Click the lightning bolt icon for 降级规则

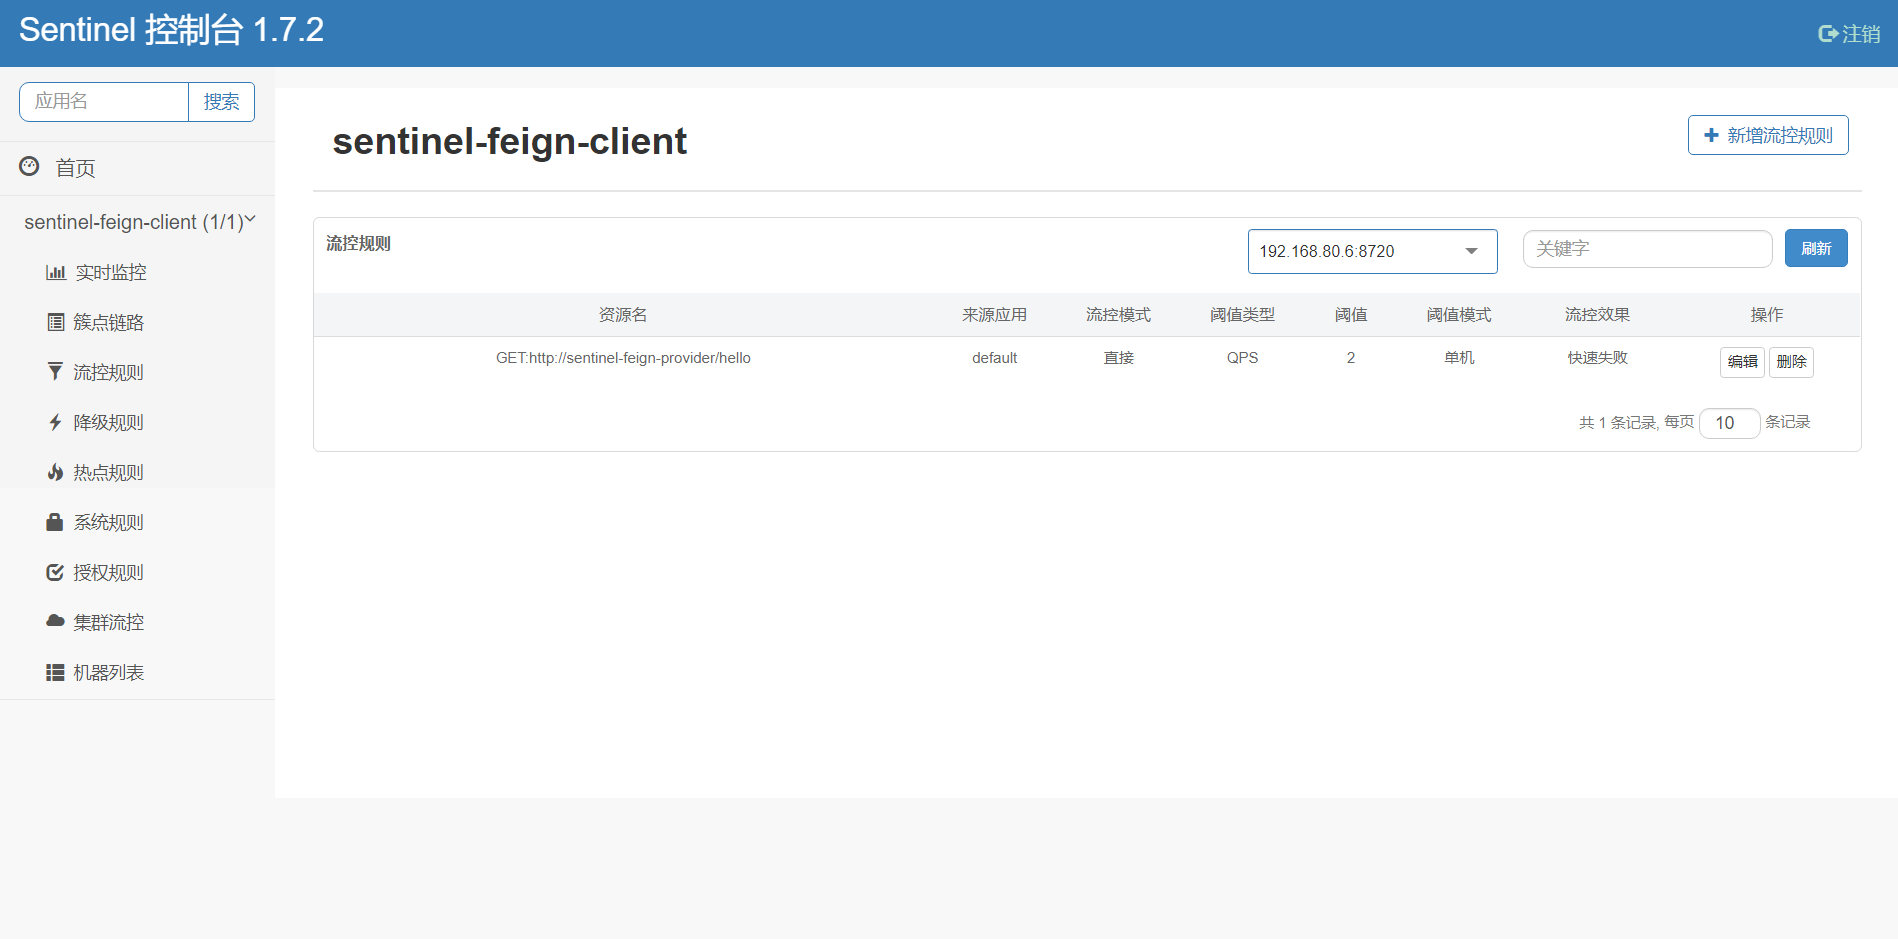56,422
